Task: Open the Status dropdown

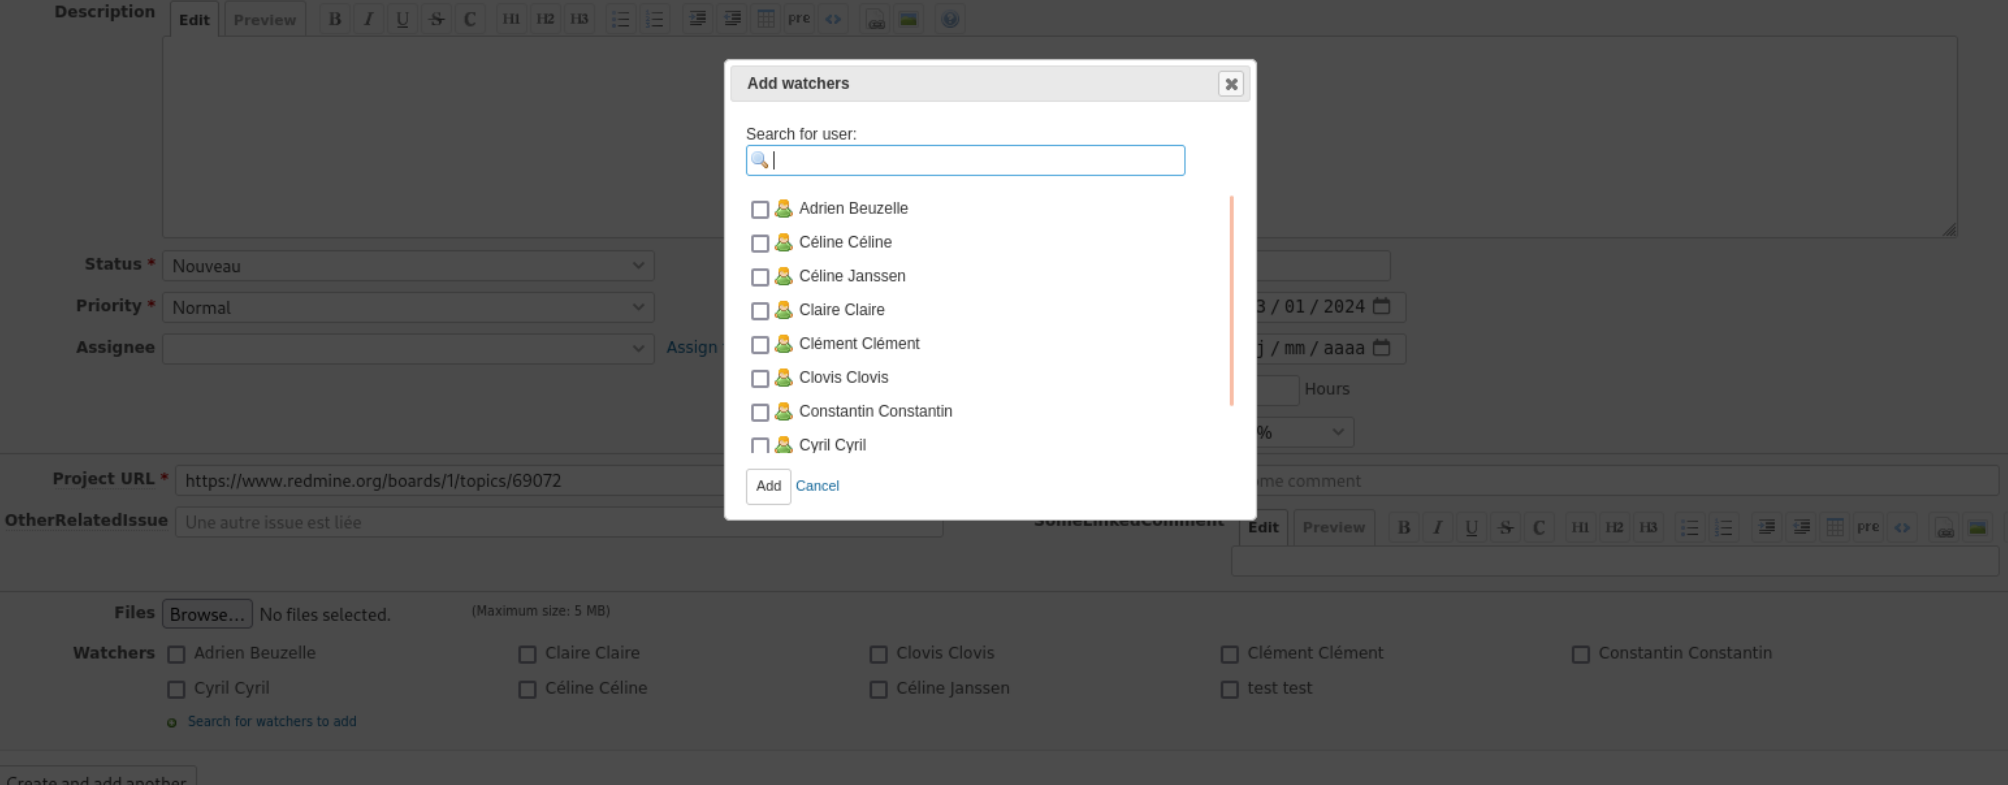Action: pyautogui.click(x=408, y=266)
